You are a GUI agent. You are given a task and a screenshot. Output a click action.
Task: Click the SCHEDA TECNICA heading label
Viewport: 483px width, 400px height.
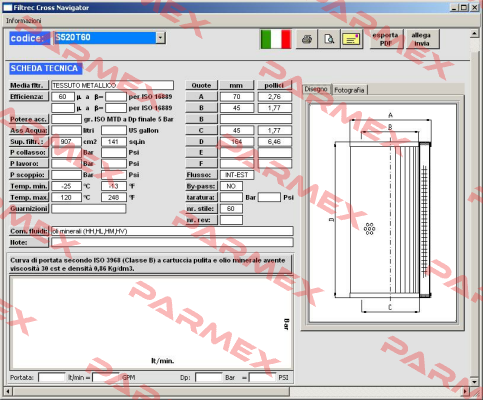tap(45, 69)
